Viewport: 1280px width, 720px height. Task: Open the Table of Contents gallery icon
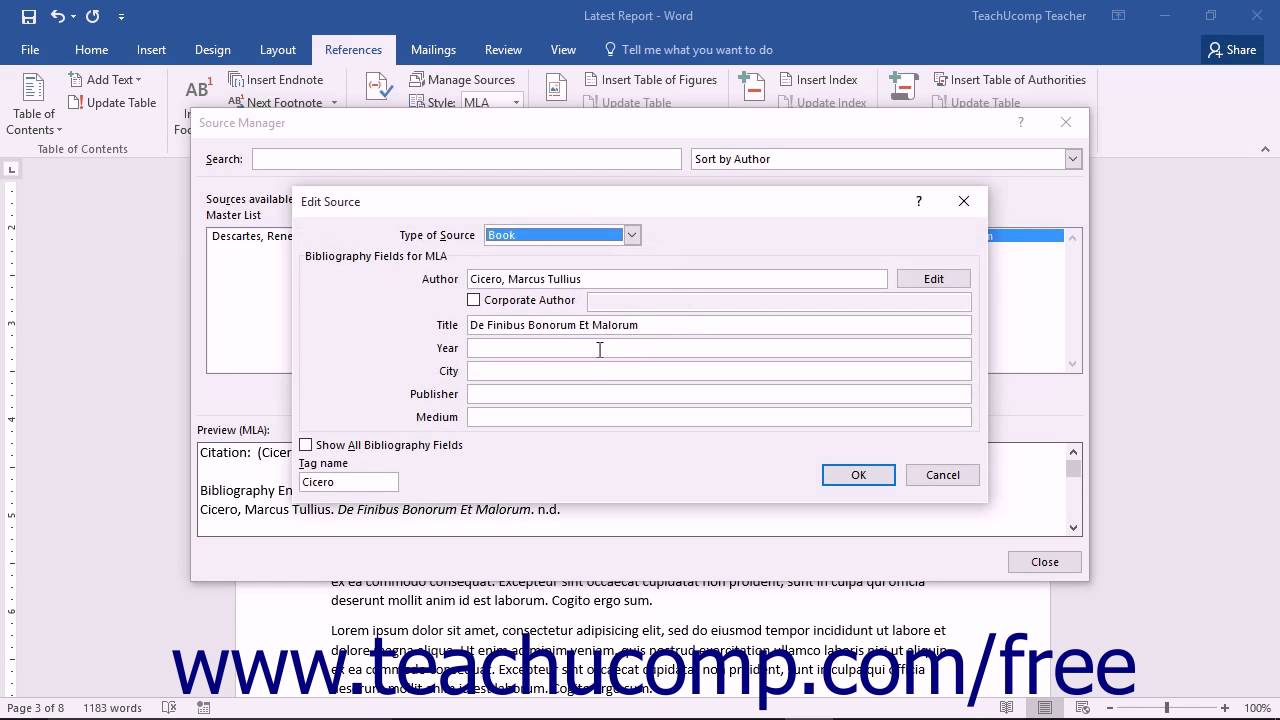[x=34, y=87]
